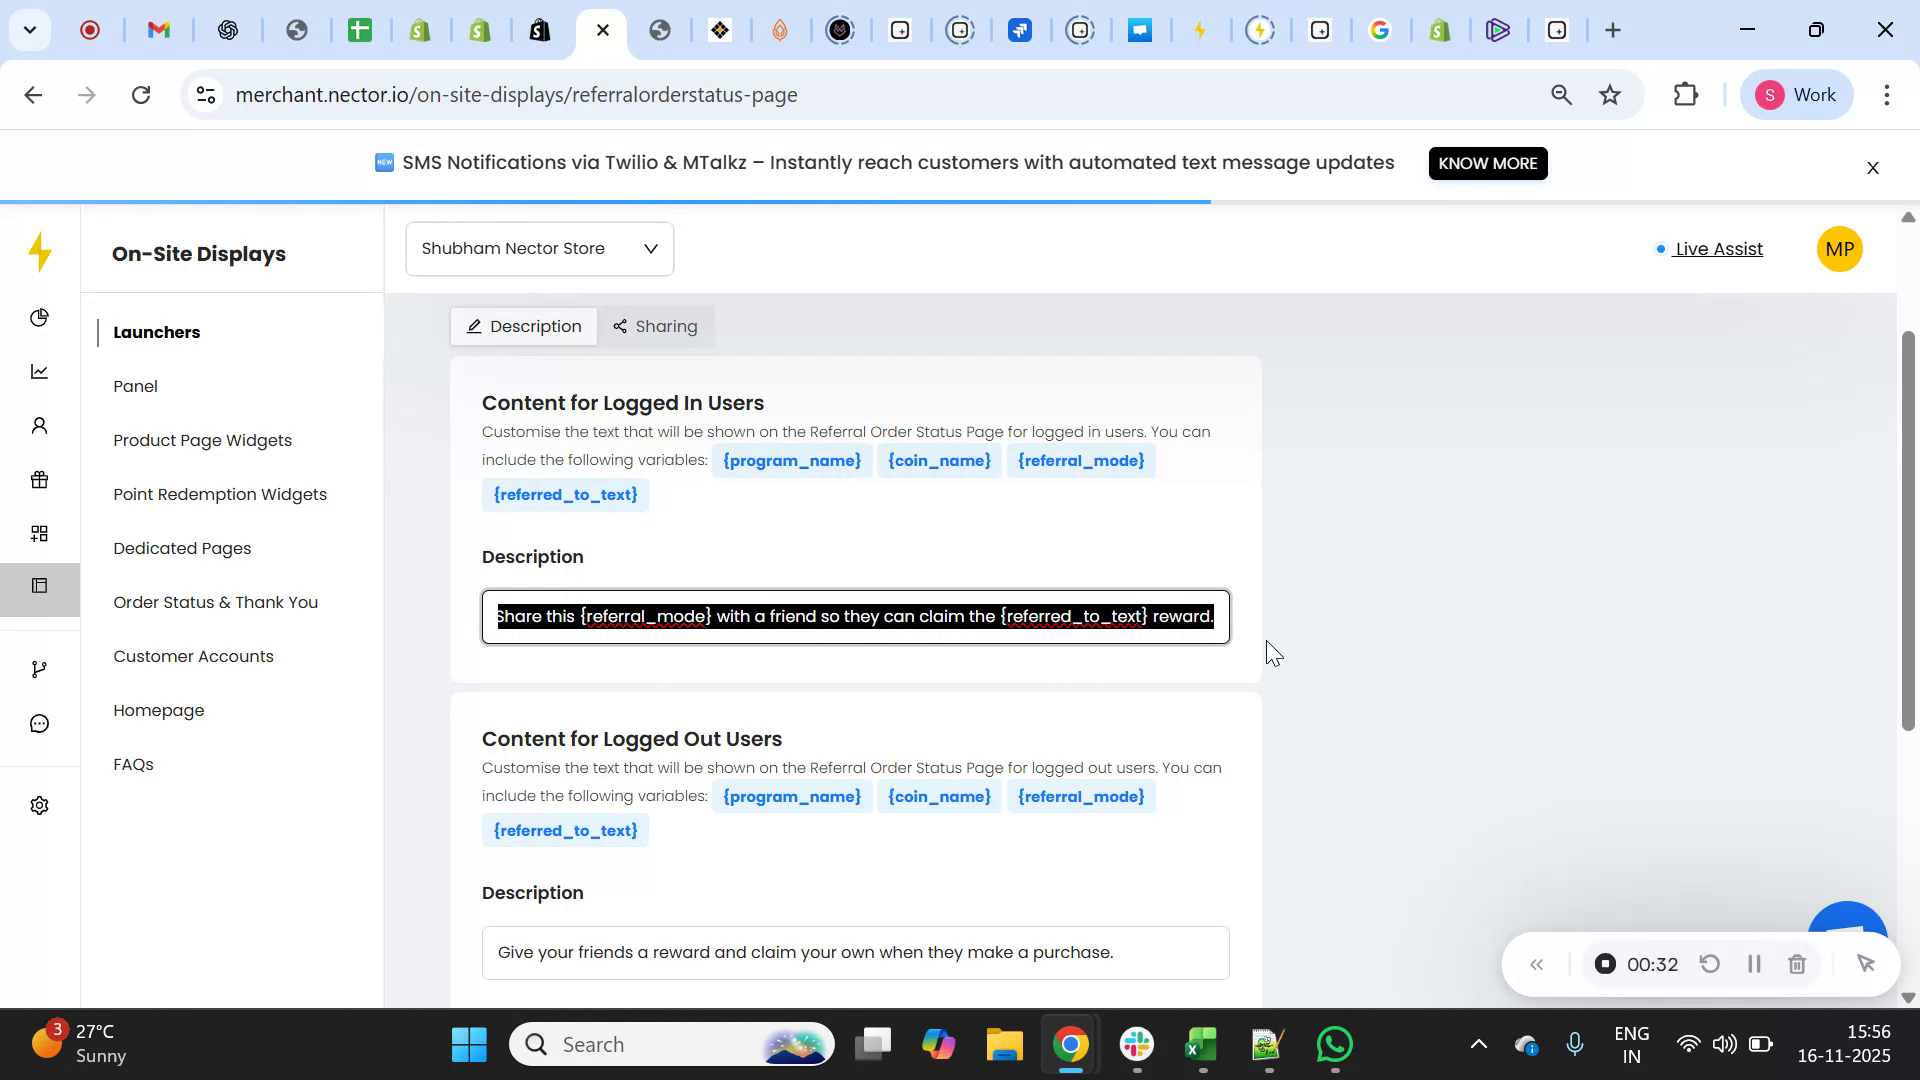Insert the {coin_name} variable chip
The width and height of the screenshot is (1920, 1080).
point(938,460)
